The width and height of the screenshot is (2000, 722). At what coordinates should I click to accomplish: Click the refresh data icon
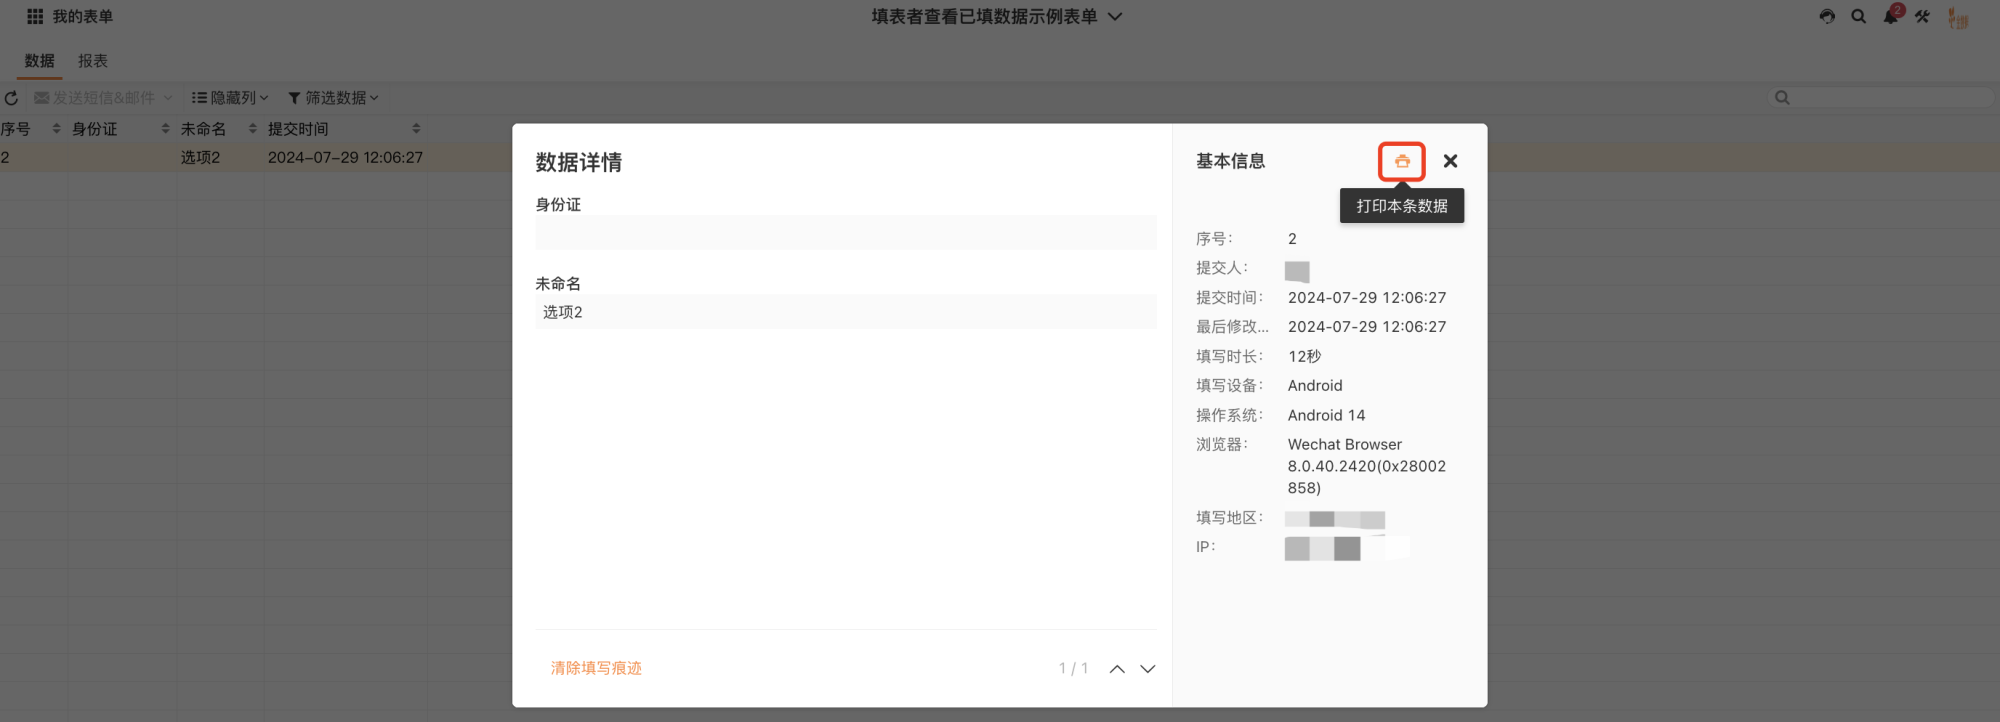[x=12, y=98]
